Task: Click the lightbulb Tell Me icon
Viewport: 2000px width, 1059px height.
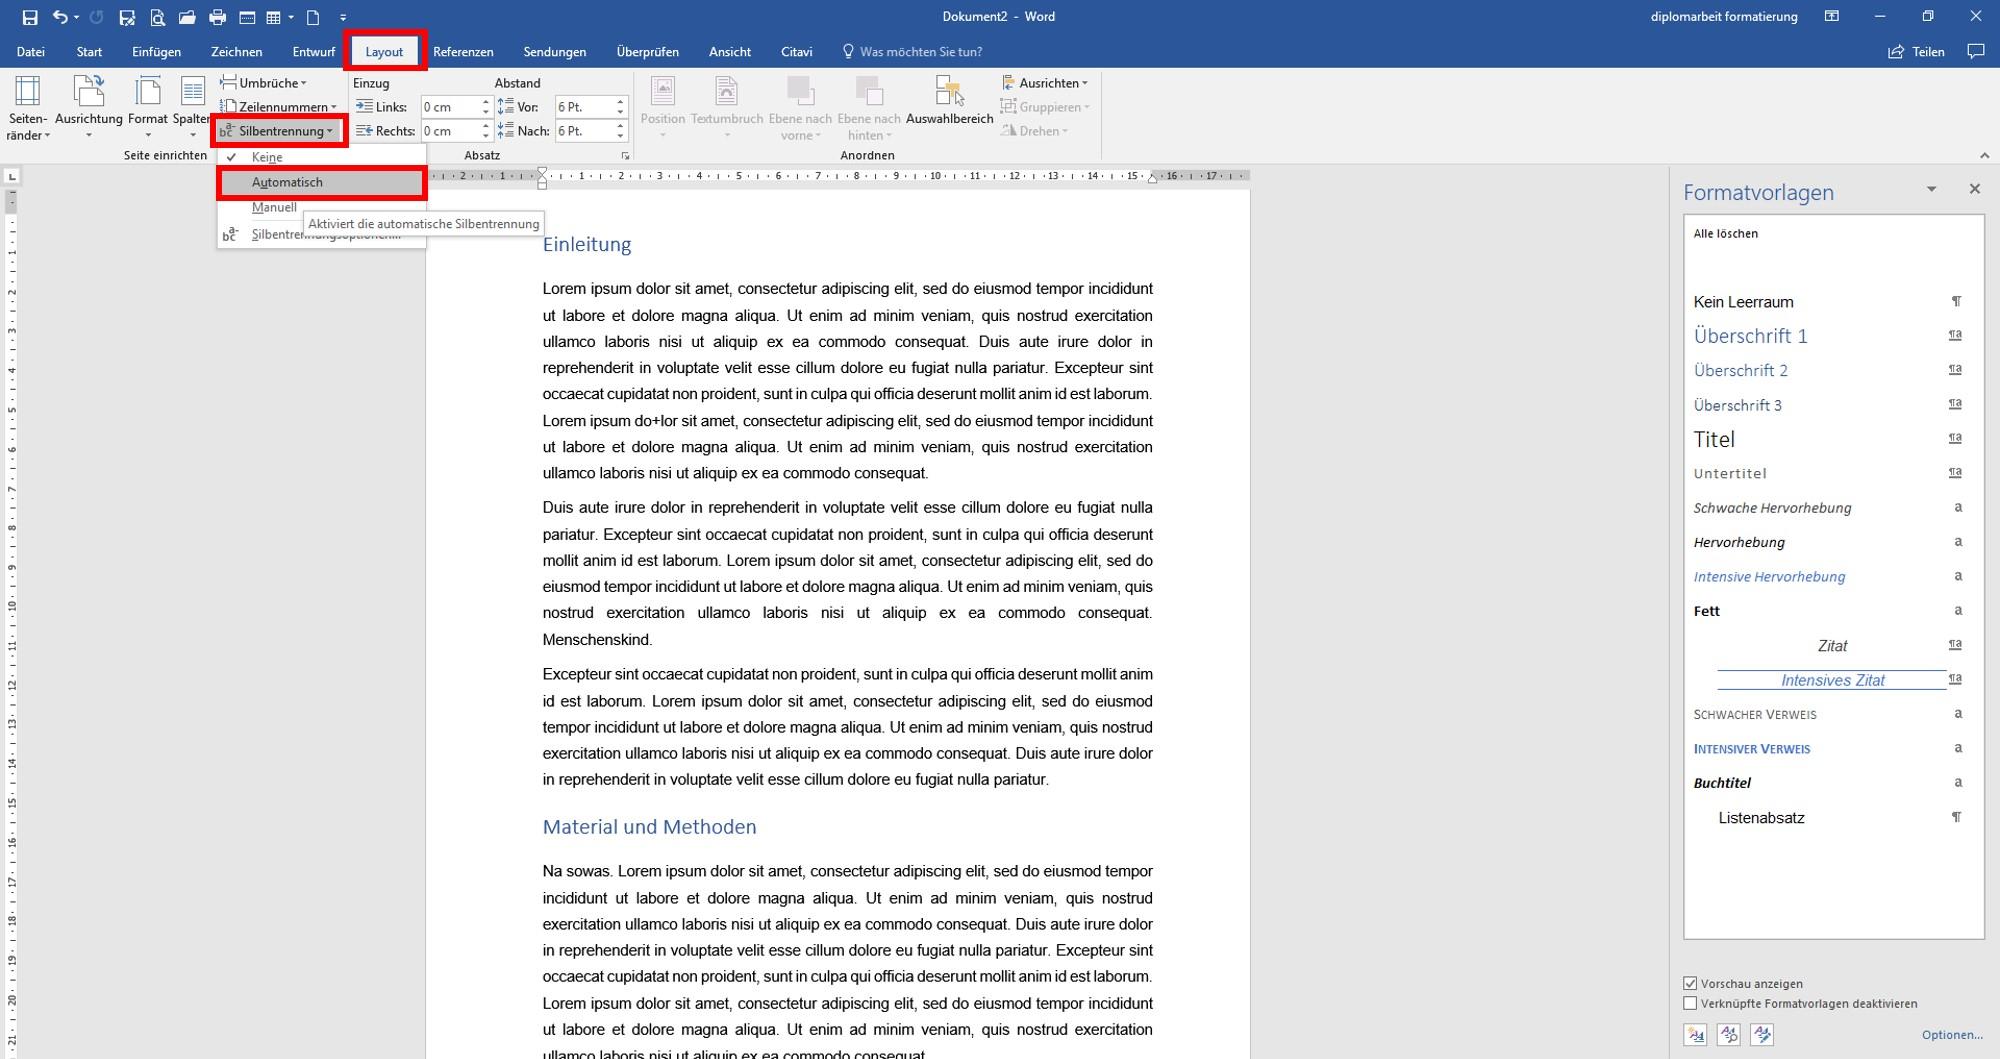Action: click(848, 51)
